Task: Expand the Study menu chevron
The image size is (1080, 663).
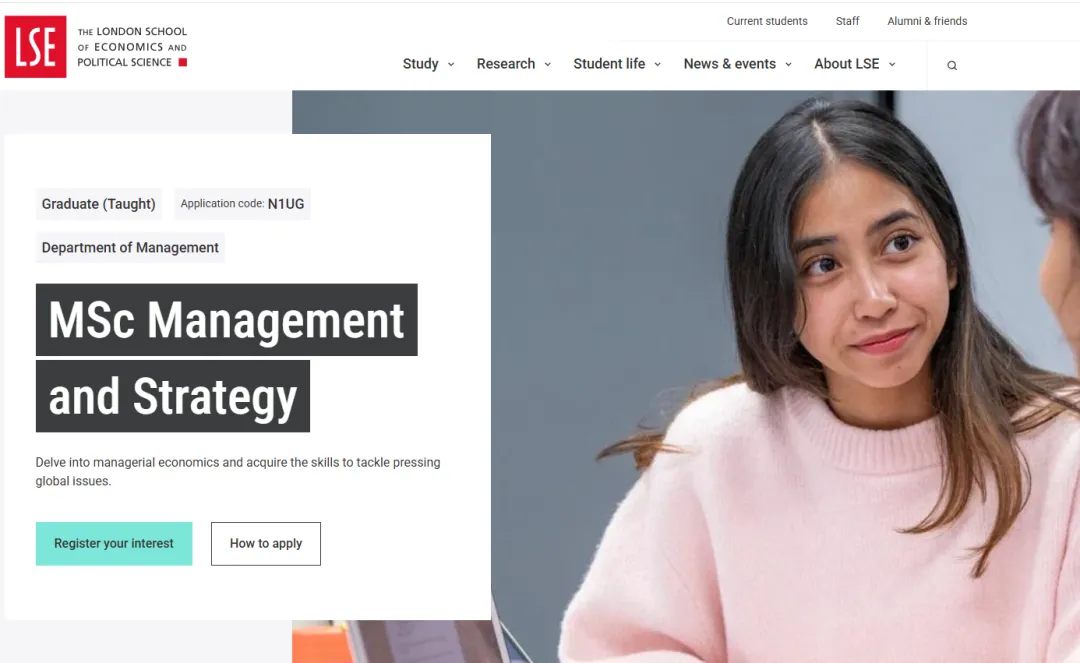Action: 451,64
